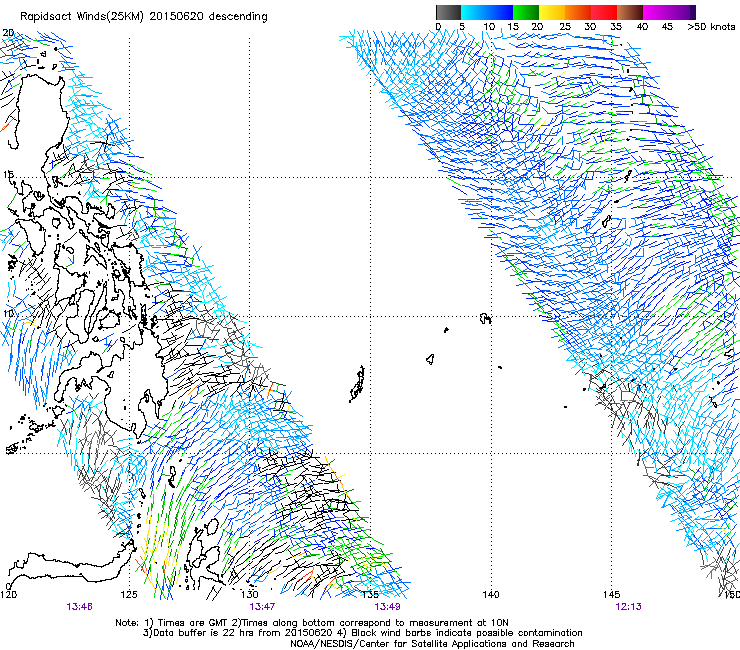Click the "10" label under the color scale
This screenshot has height=650, width=740.
(489, 26)
